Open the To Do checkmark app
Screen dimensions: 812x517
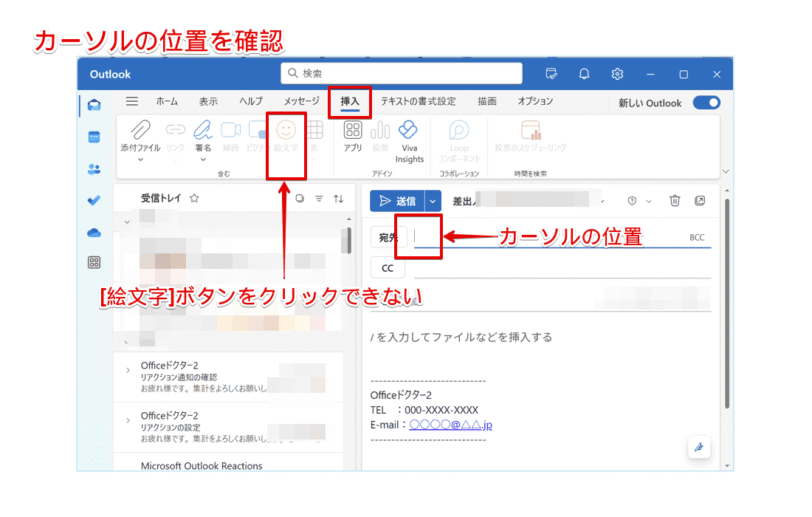tap(94, 200)
